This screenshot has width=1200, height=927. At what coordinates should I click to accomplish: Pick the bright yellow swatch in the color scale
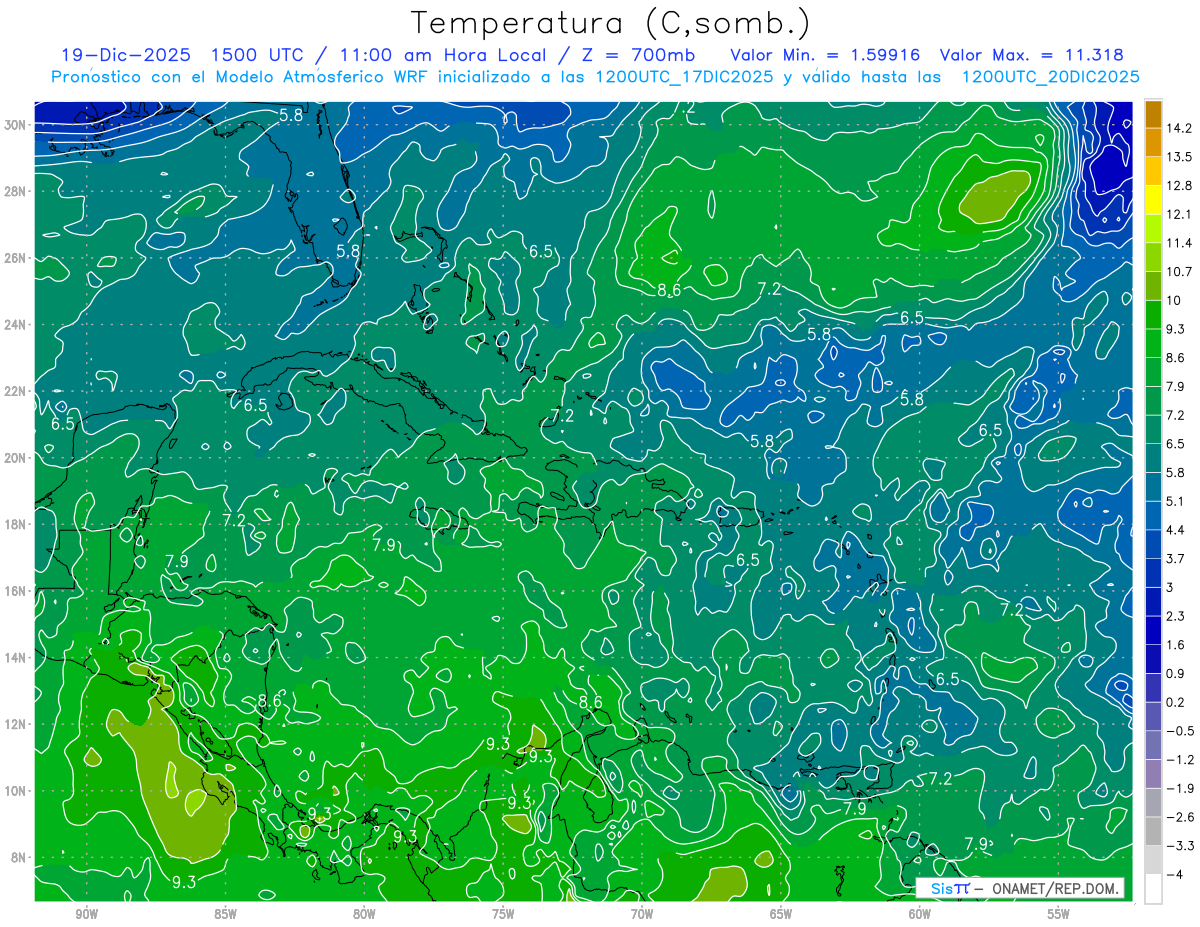click(1153, 200)
